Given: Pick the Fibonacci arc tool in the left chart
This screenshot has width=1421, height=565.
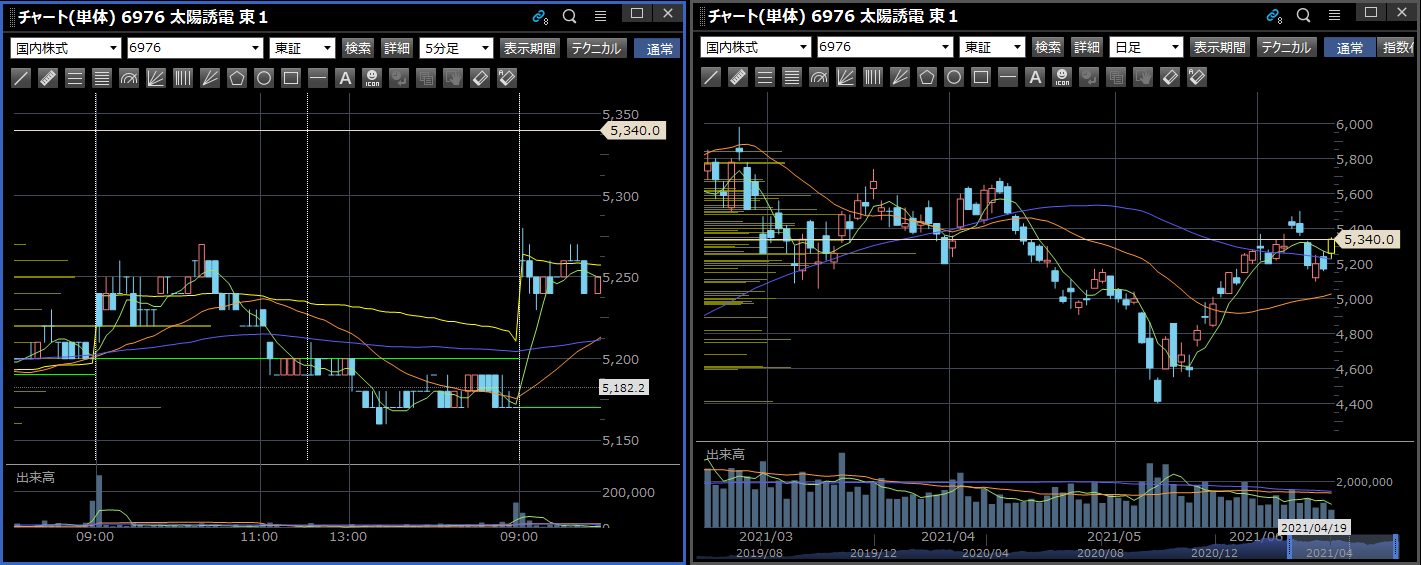Looking at the screenshot, I should [128, 78].
